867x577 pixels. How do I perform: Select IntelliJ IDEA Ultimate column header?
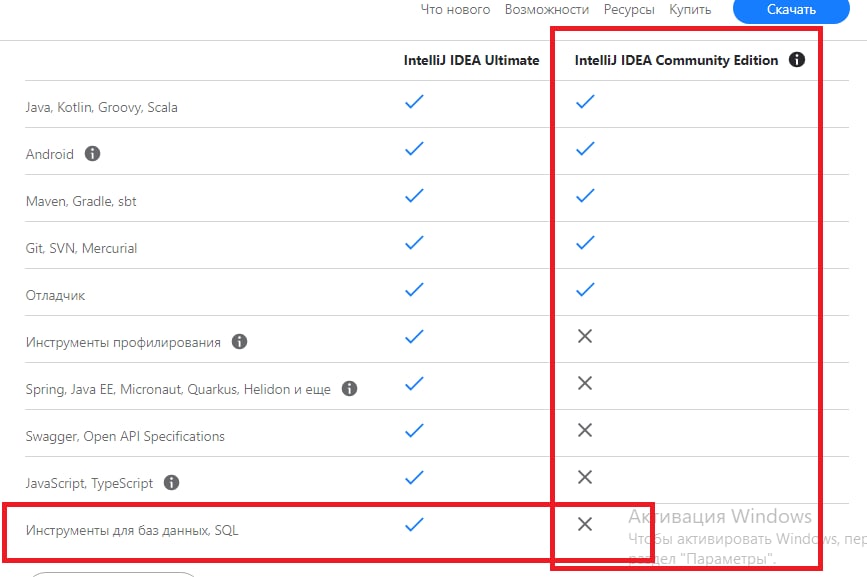pos(471,60)
